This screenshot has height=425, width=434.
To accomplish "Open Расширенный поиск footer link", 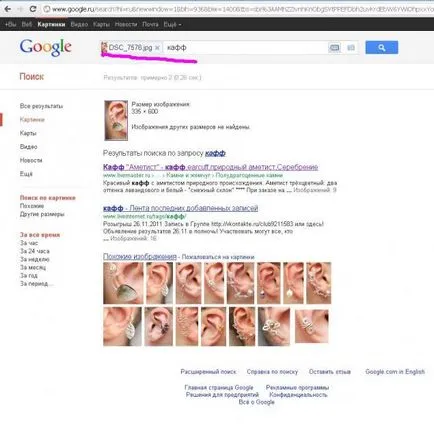I will coord(208,371).
